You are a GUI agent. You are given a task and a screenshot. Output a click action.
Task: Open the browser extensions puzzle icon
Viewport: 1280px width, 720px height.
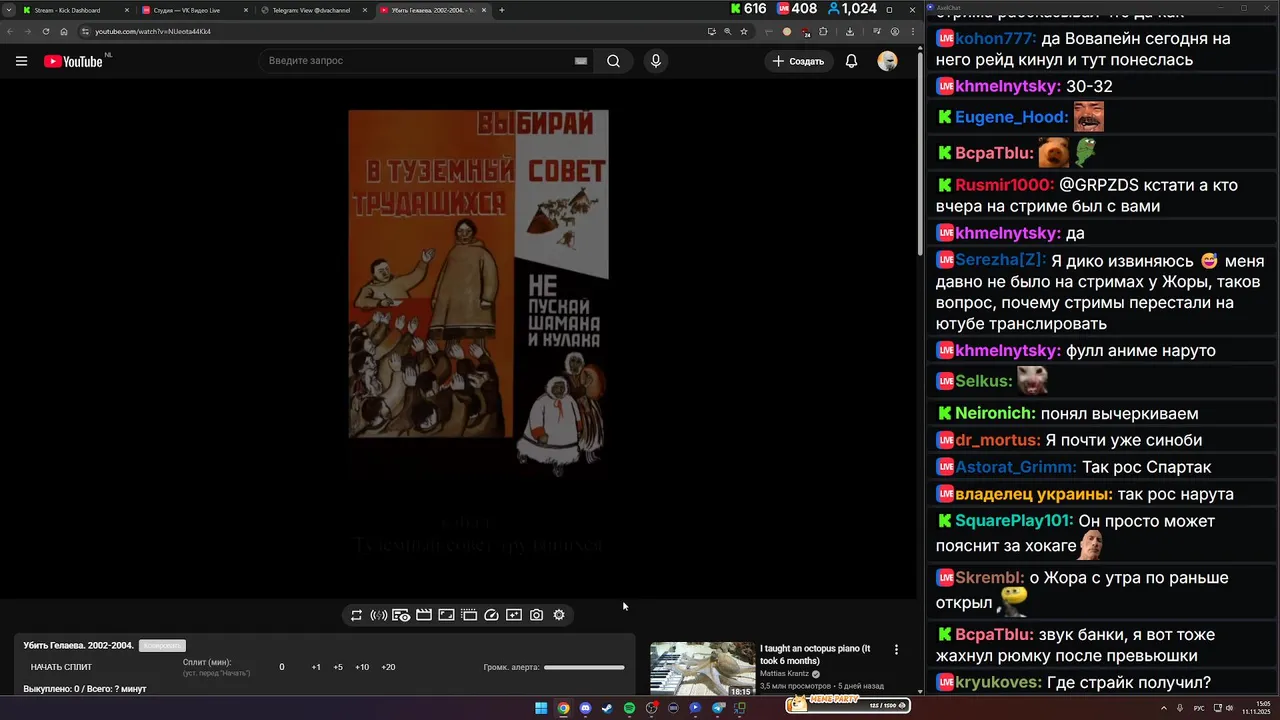(823, 31)
